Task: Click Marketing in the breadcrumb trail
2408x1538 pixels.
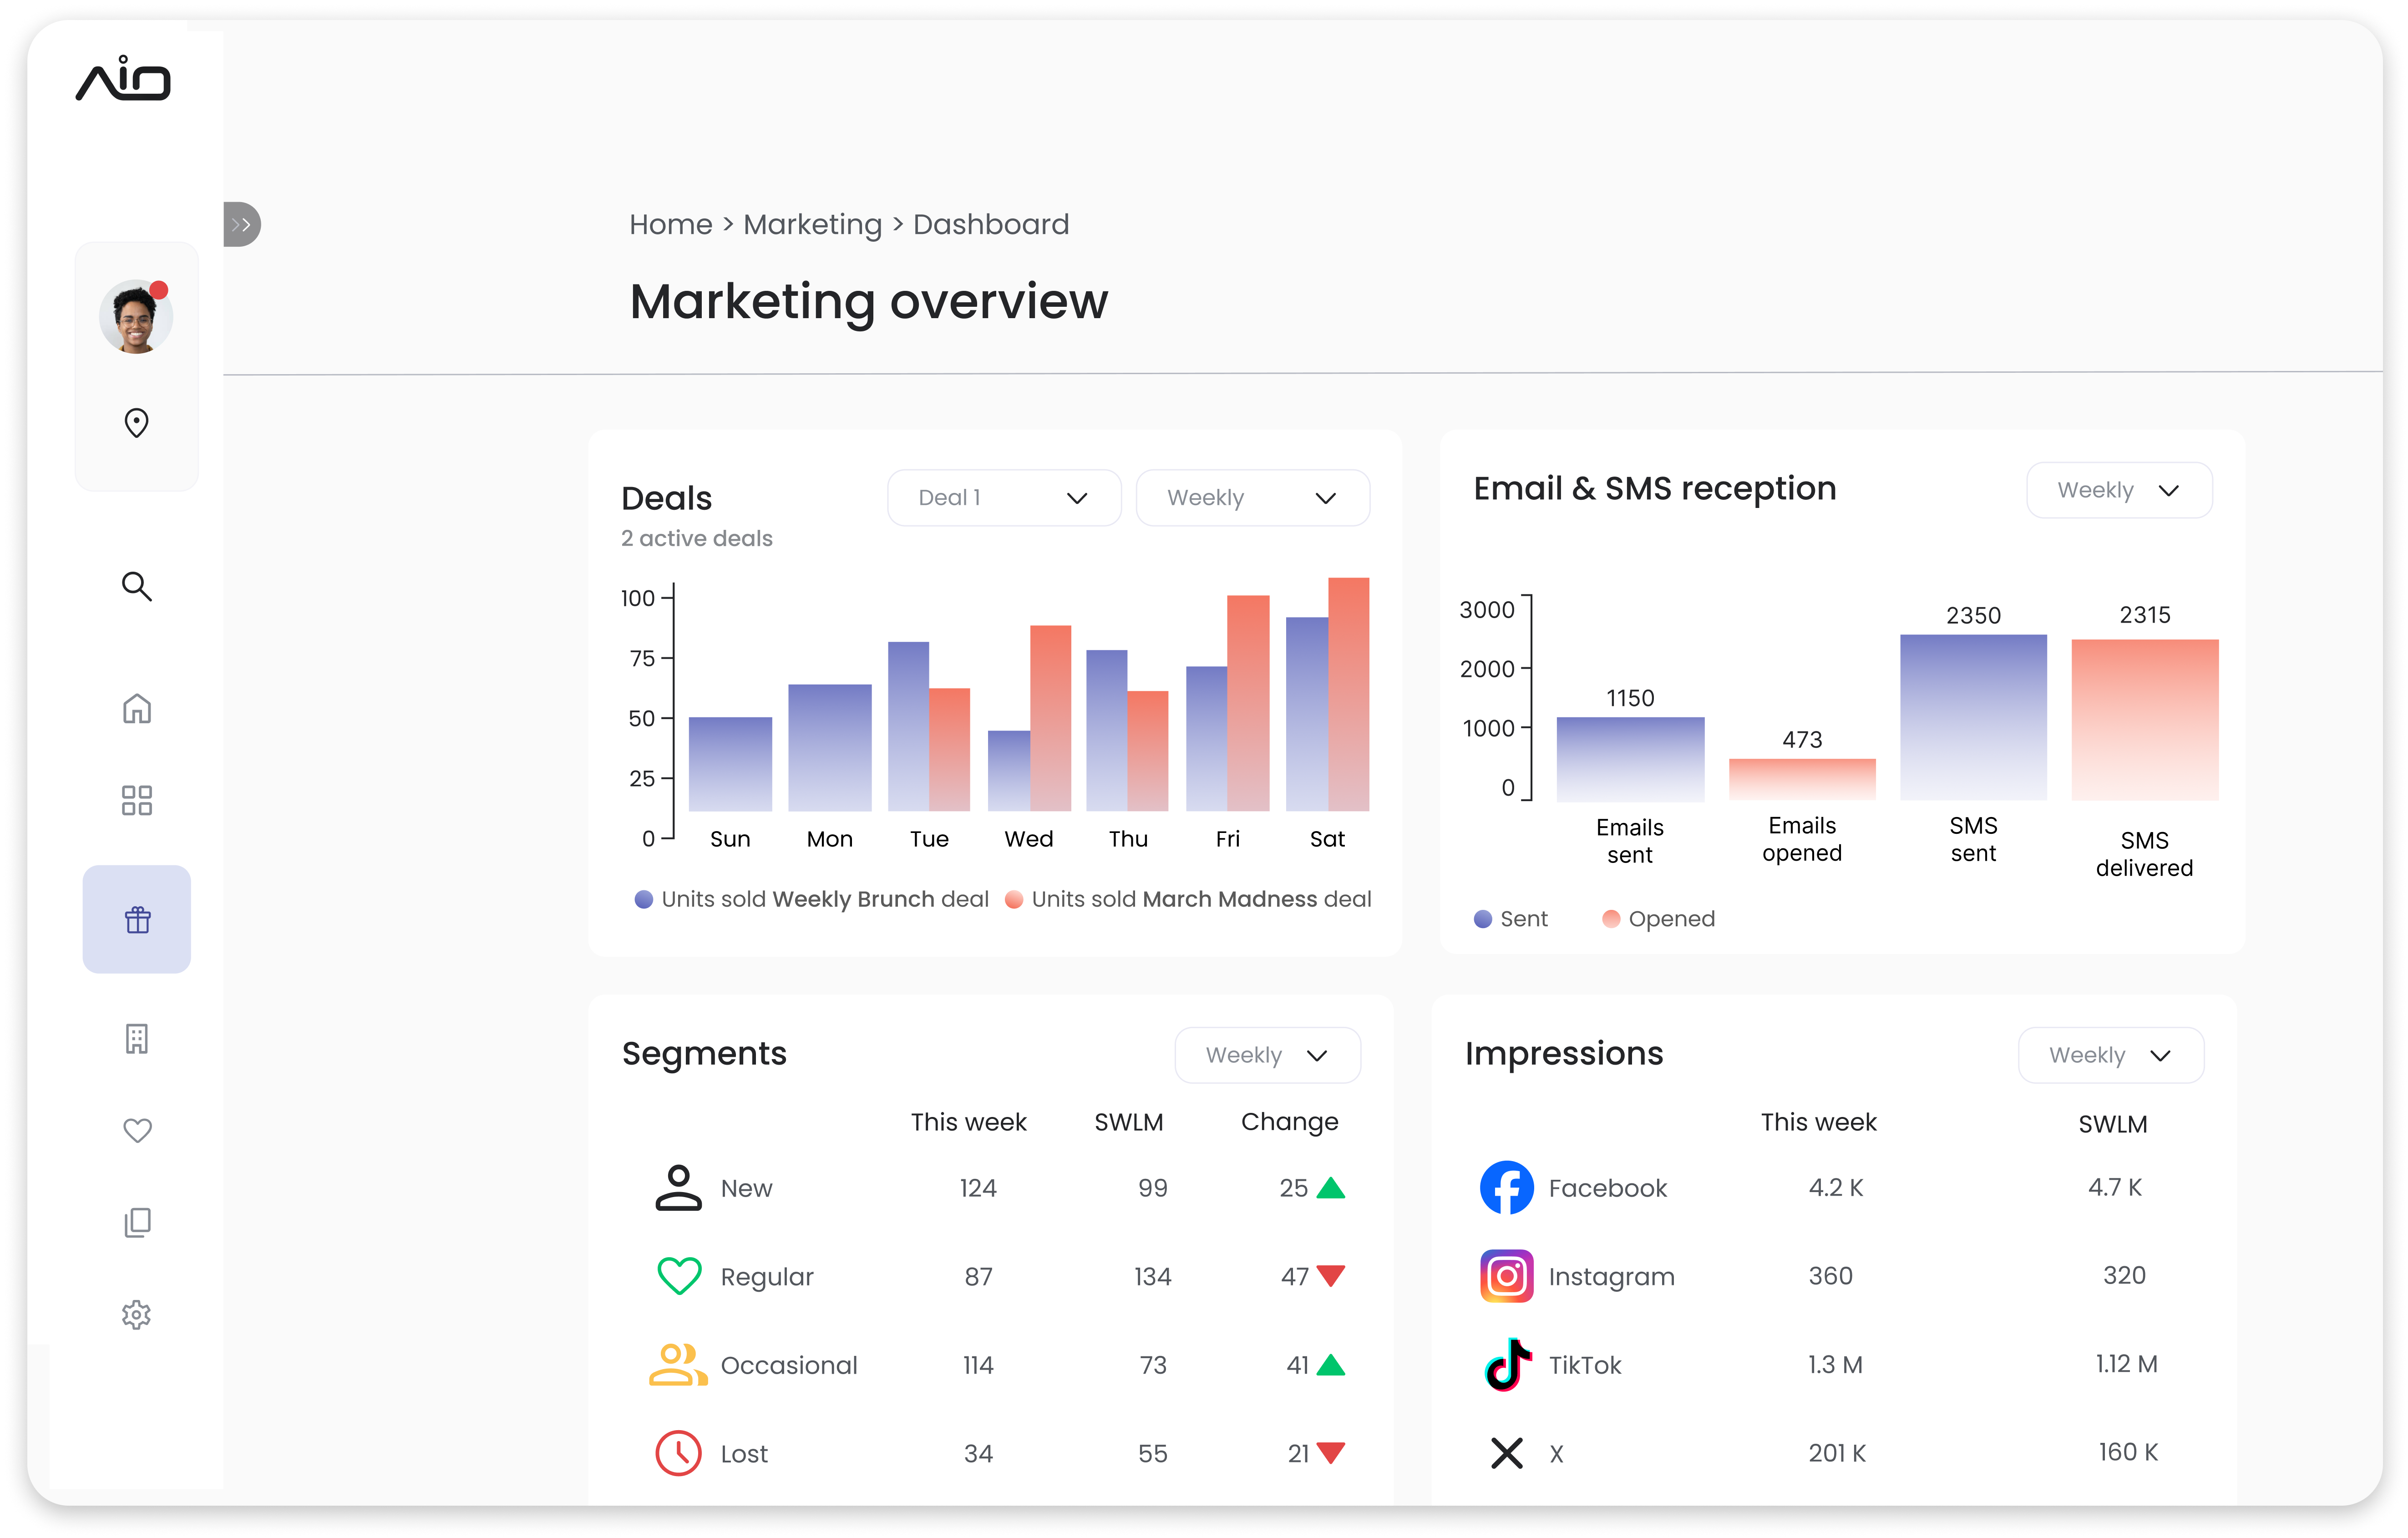Action: click(812, 225)
